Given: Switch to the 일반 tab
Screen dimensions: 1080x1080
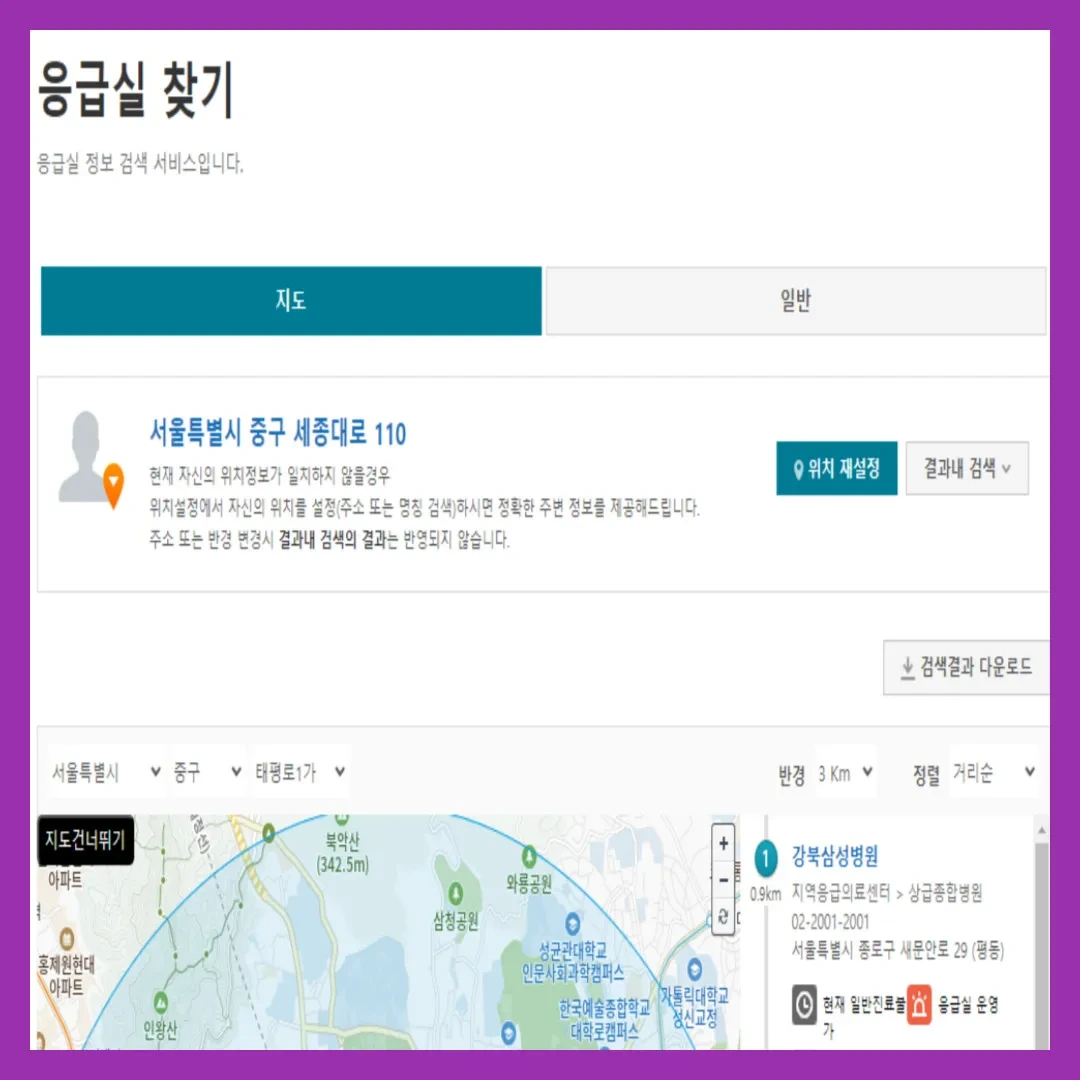Looking at the screenshot, I should click(x=796, y=301).
